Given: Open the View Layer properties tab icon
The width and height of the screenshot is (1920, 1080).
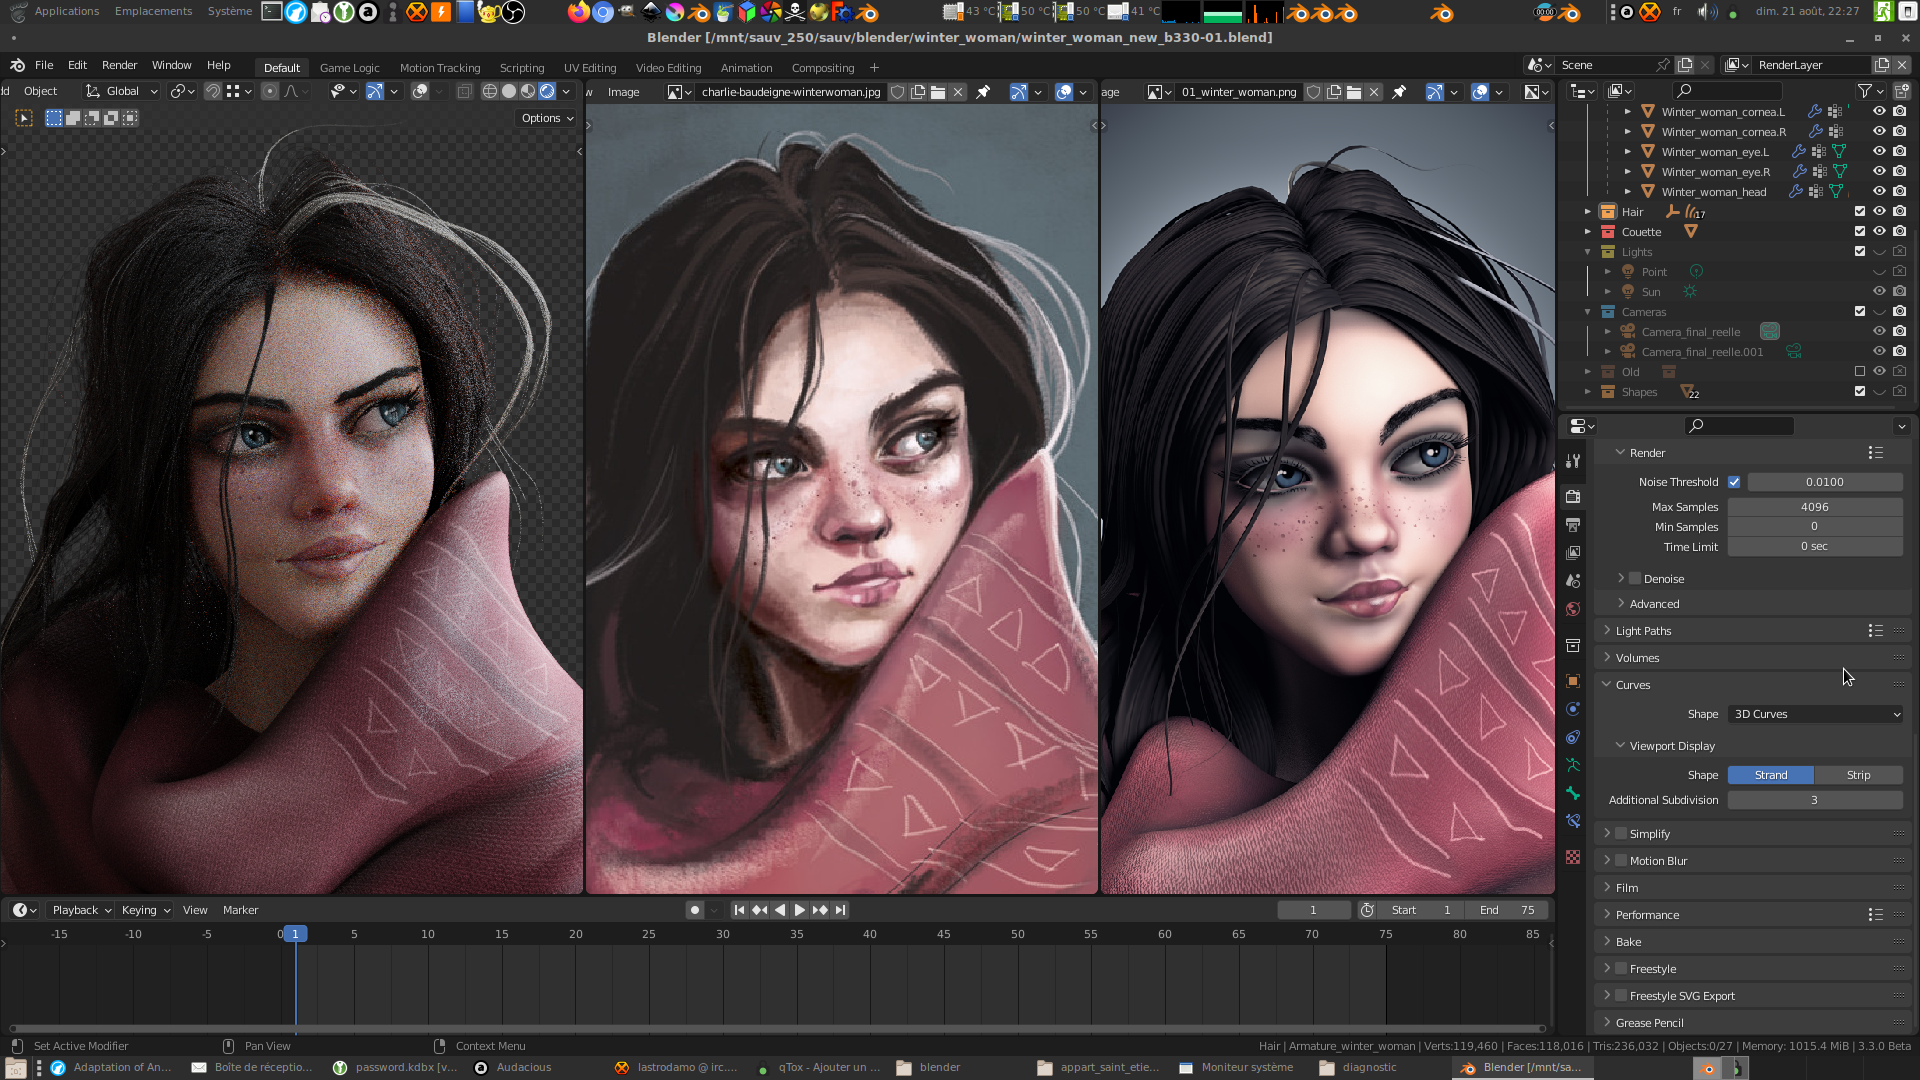Looking at the screenshot, I should coord(1573,552).
